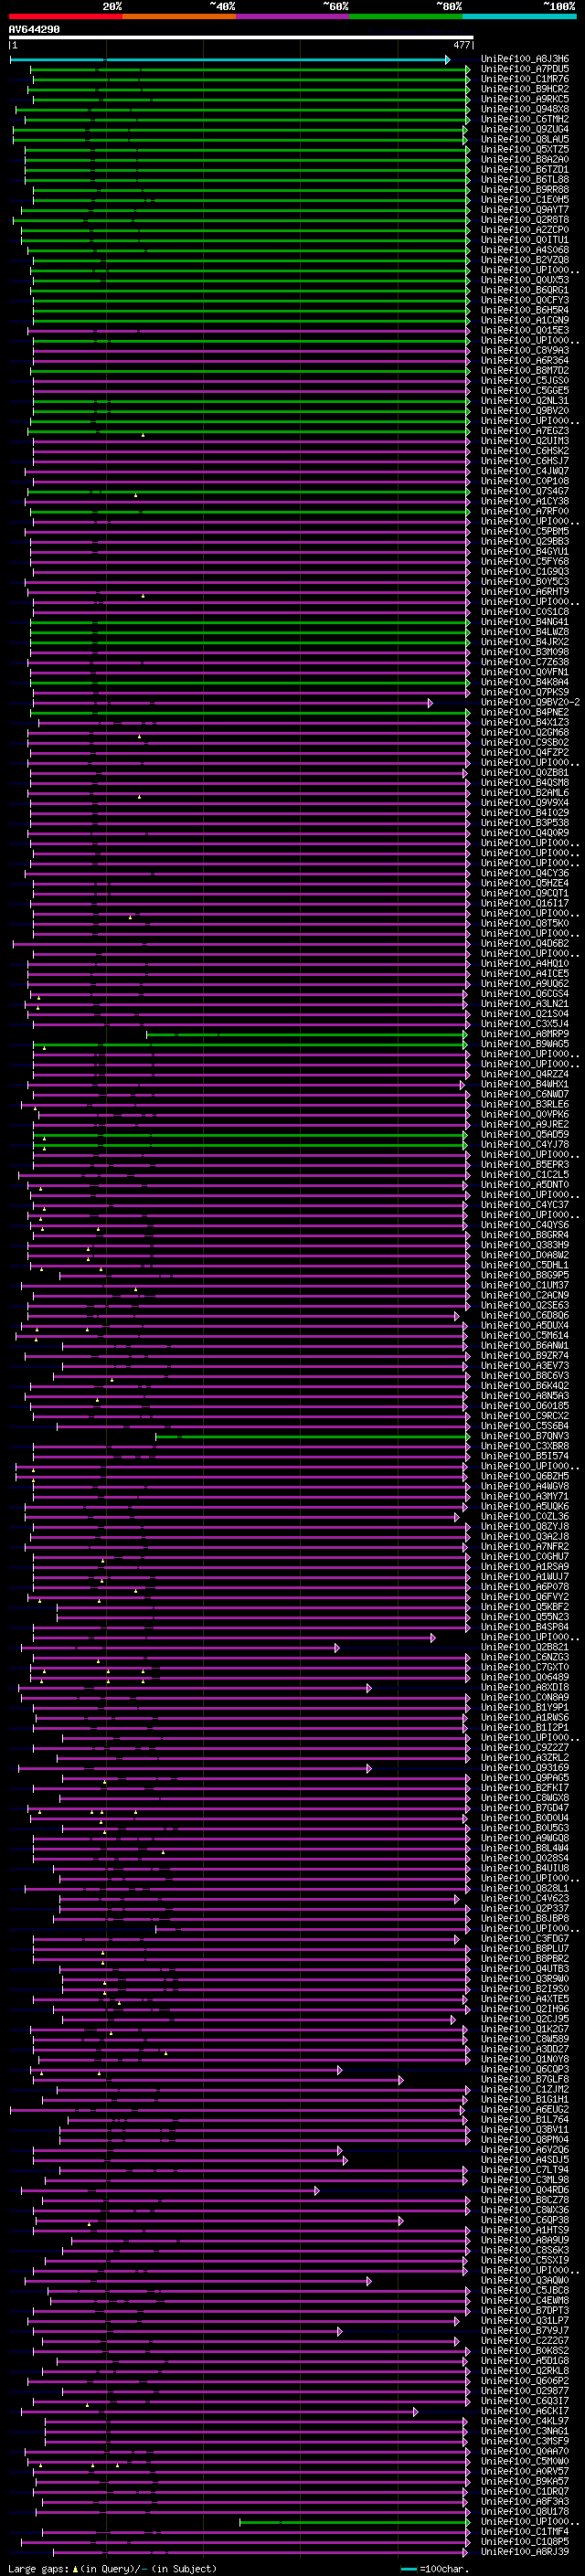Image resolution: width=585 pixels, height=2576 pixels.
Task: Select label UniRef100_B4GYU1
Action: 525,552
